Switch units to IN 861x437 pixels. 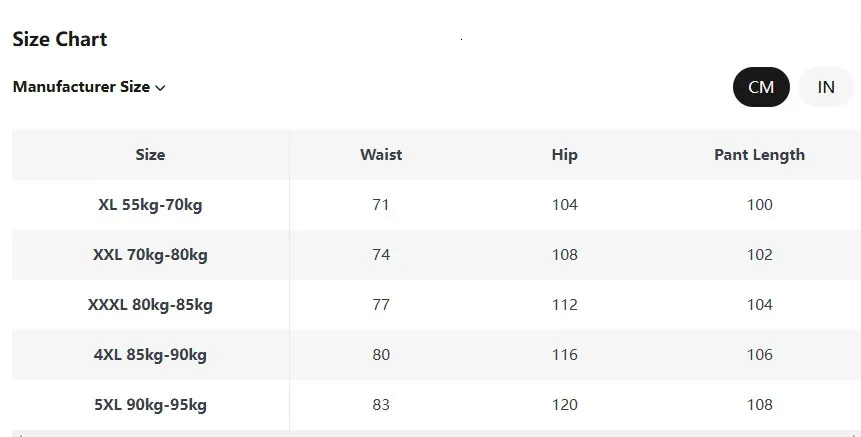[x=826, y=87]
